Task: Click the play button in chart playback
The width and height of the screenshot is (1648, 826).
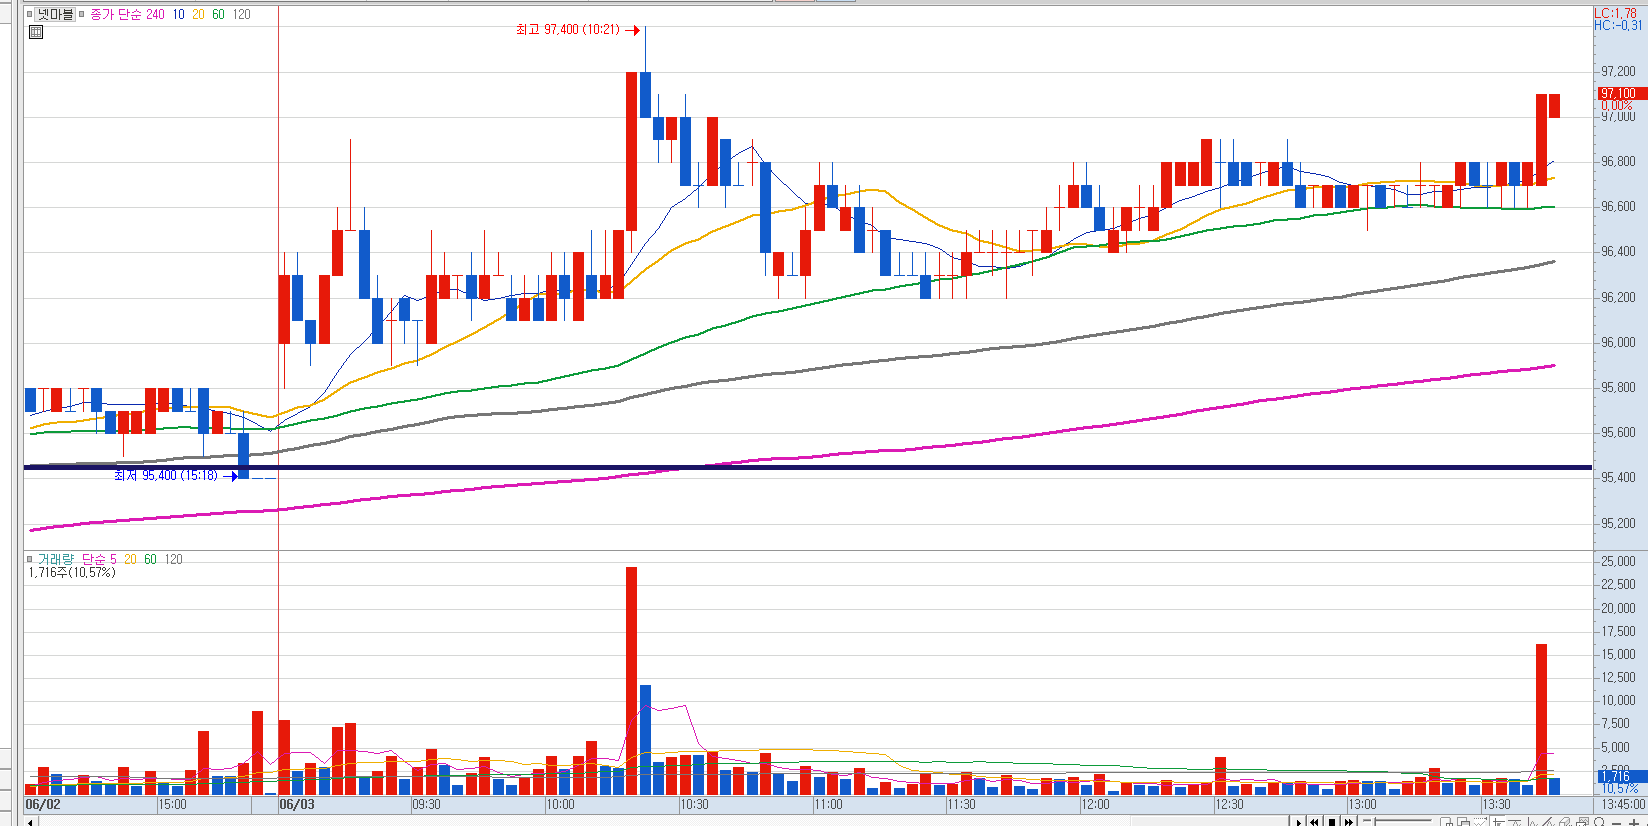Action: tap(1298, 822)
